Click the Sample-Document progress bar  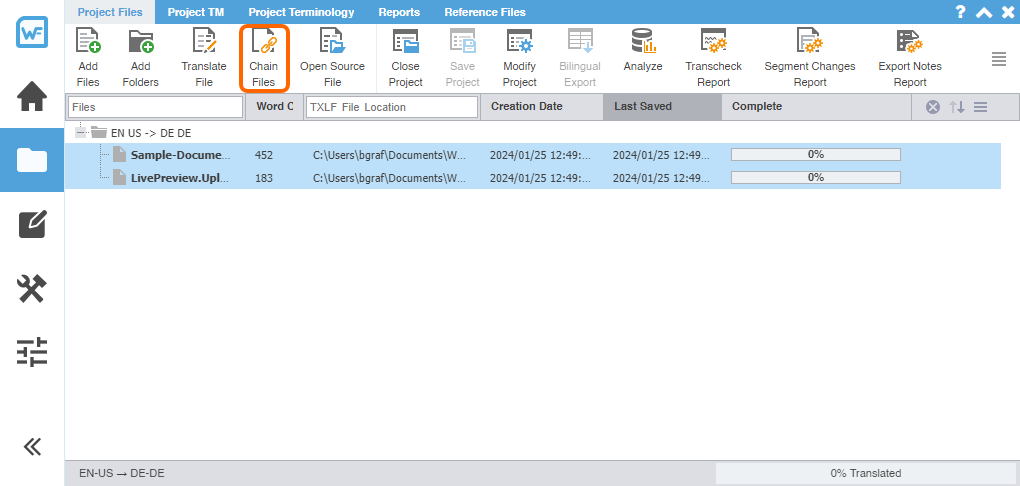point(815,155)
